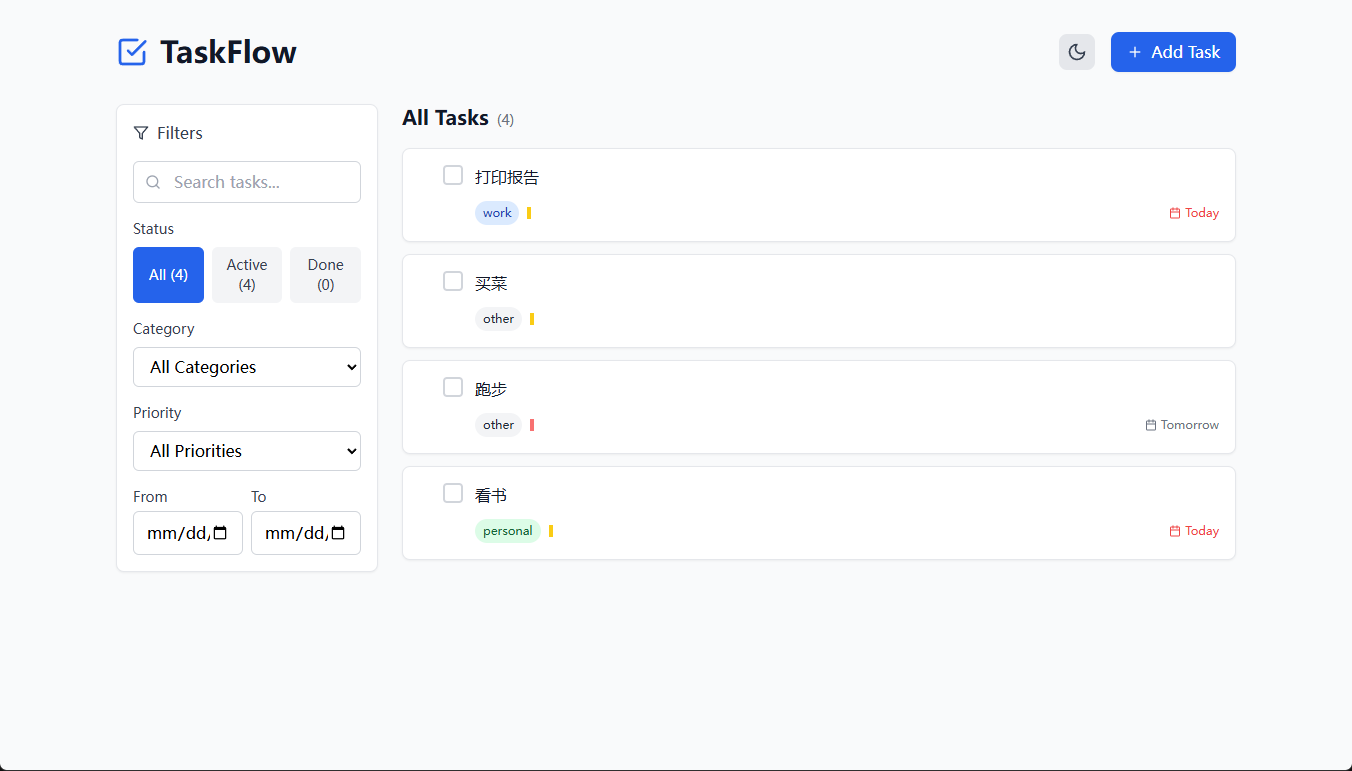Click the funnel Filters icon
Screen dimensions: 1352x771
pyautogui.click(x=141, y=133)
